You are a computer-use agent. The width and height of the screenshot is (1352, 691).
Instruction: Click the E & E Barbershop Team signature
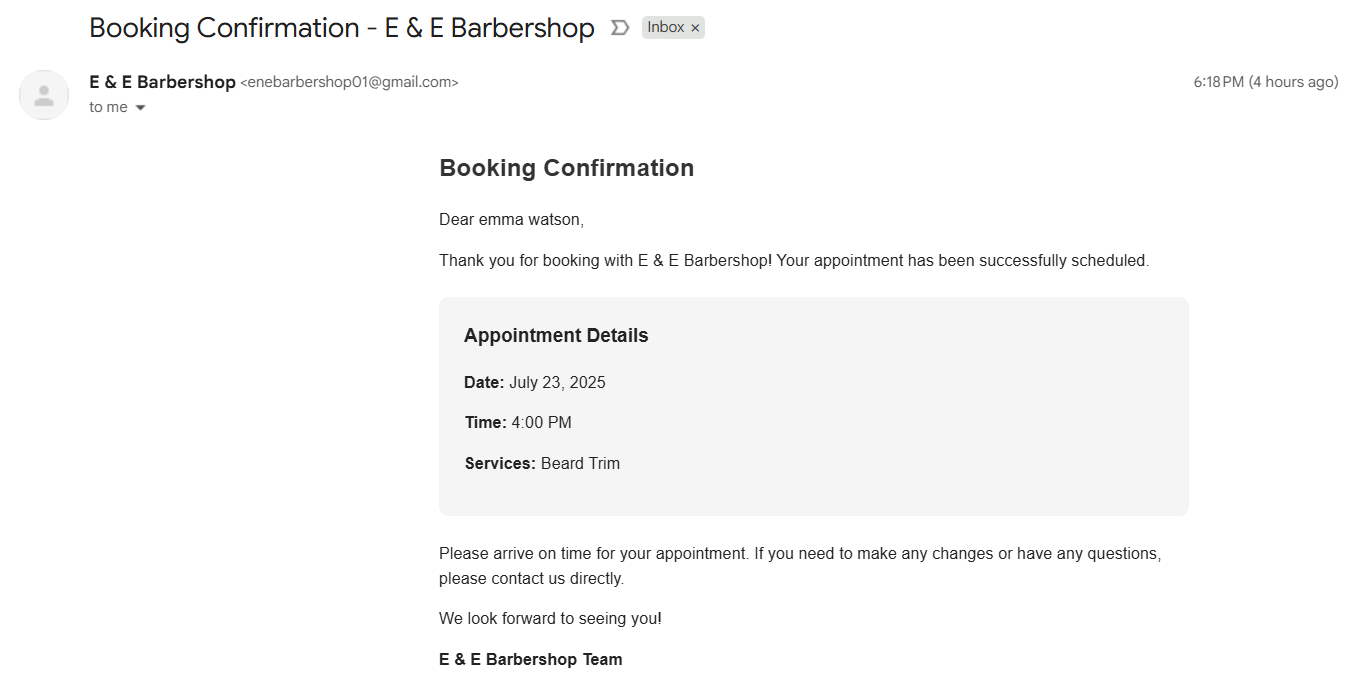click(530, 660)
